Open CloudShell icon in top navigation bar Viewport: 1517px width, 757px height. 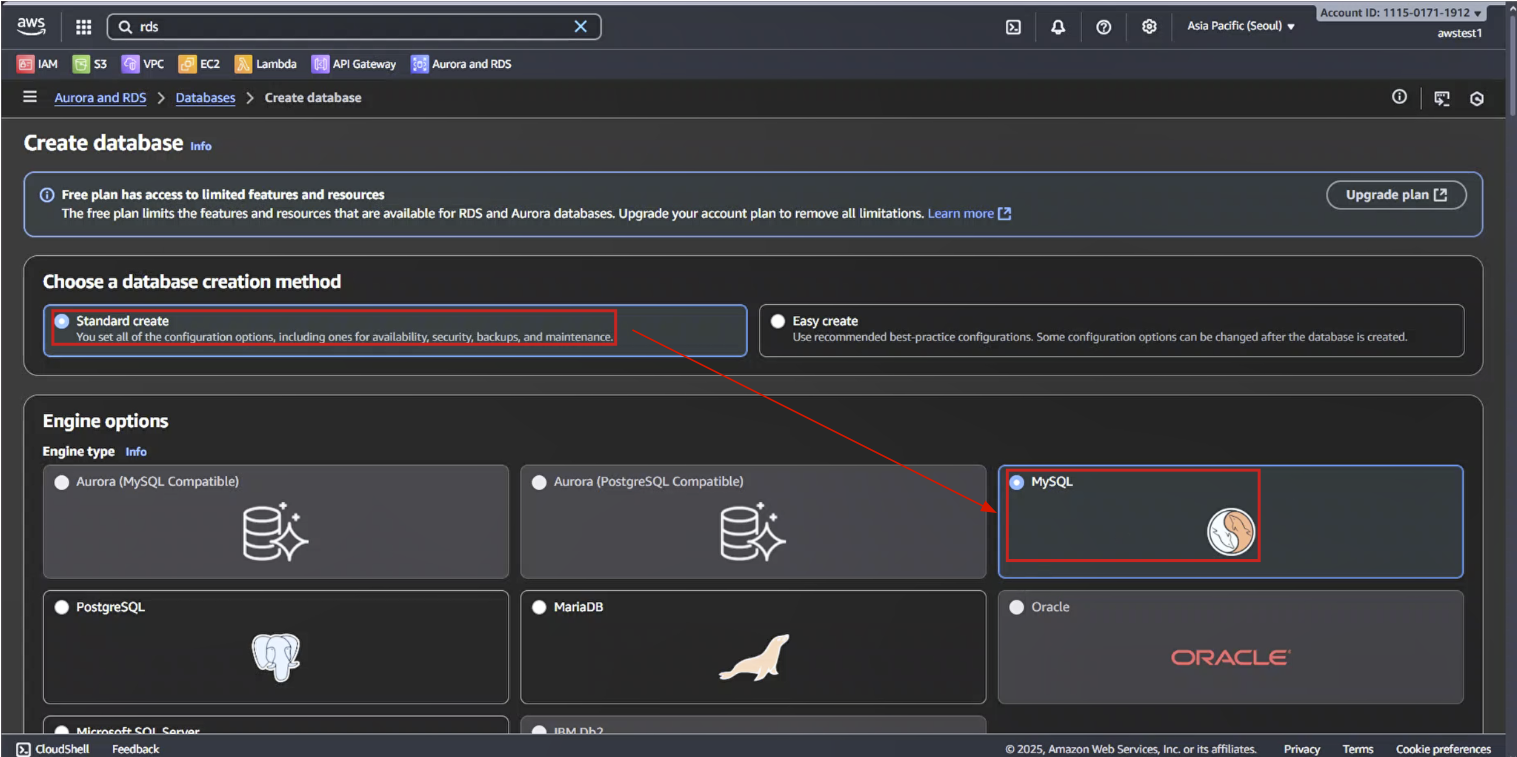1013,27
